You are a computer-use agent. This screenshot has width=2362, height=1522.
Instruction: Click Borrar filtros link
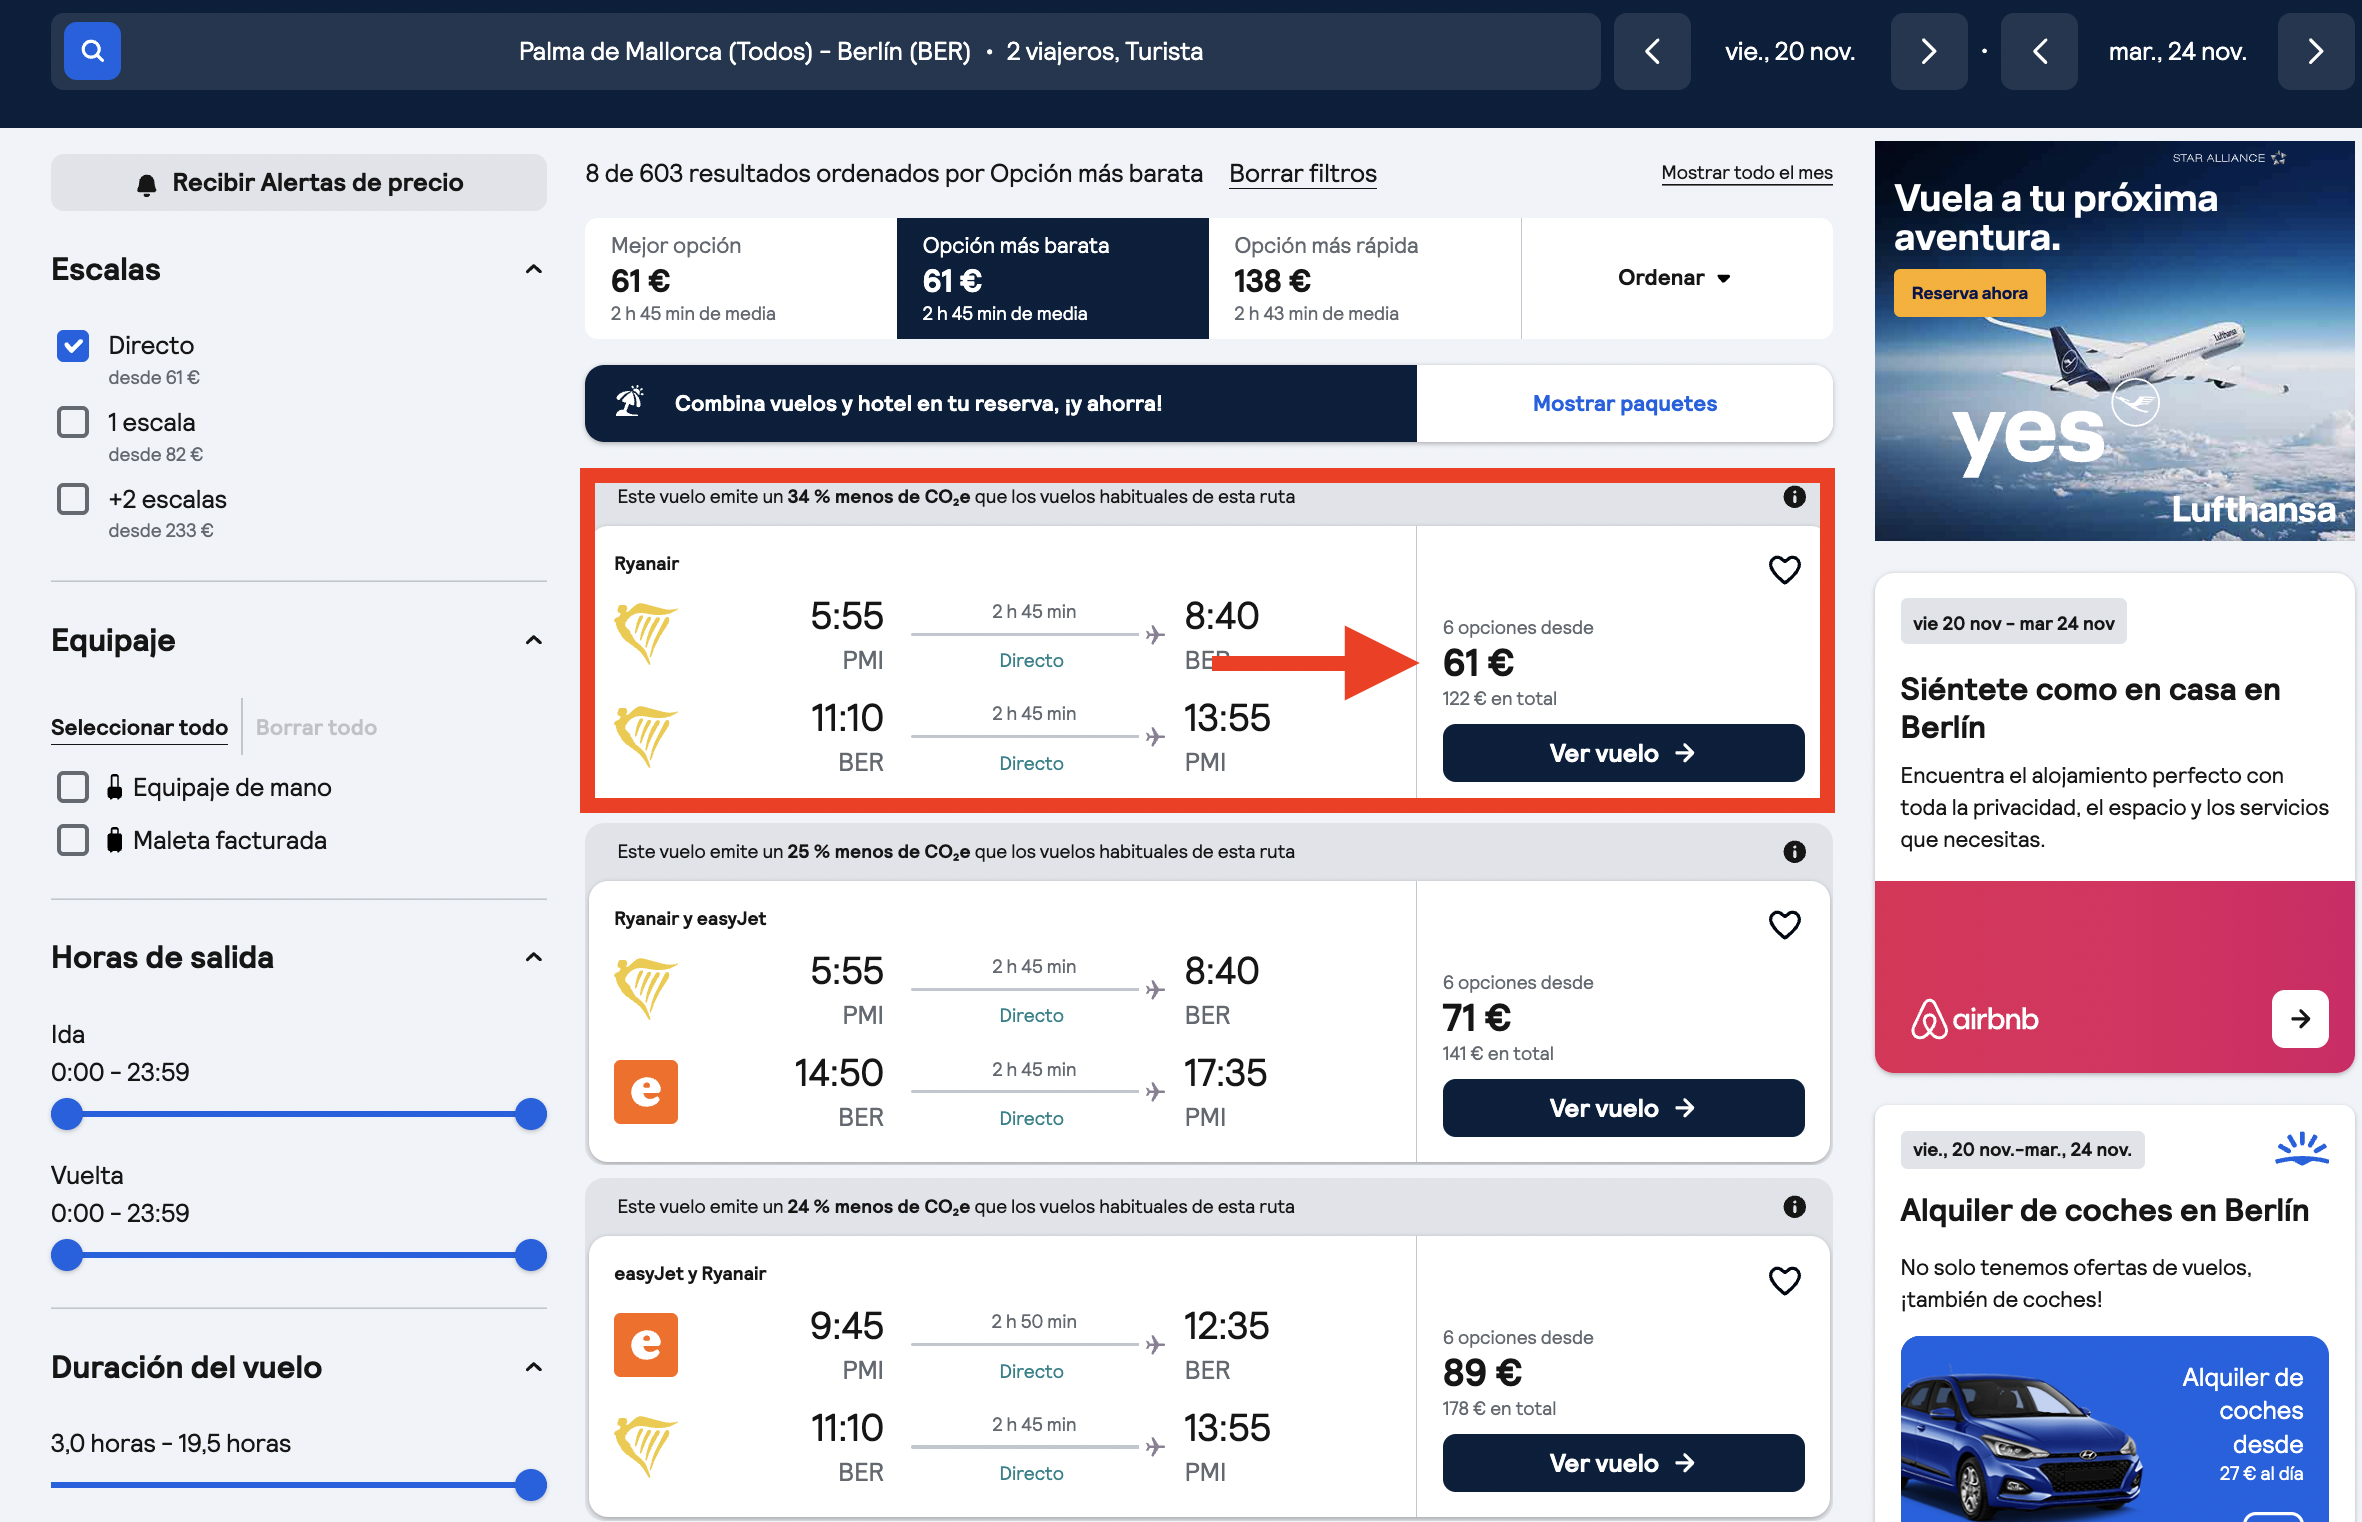pyautogui.click(x=1303, y=174)
